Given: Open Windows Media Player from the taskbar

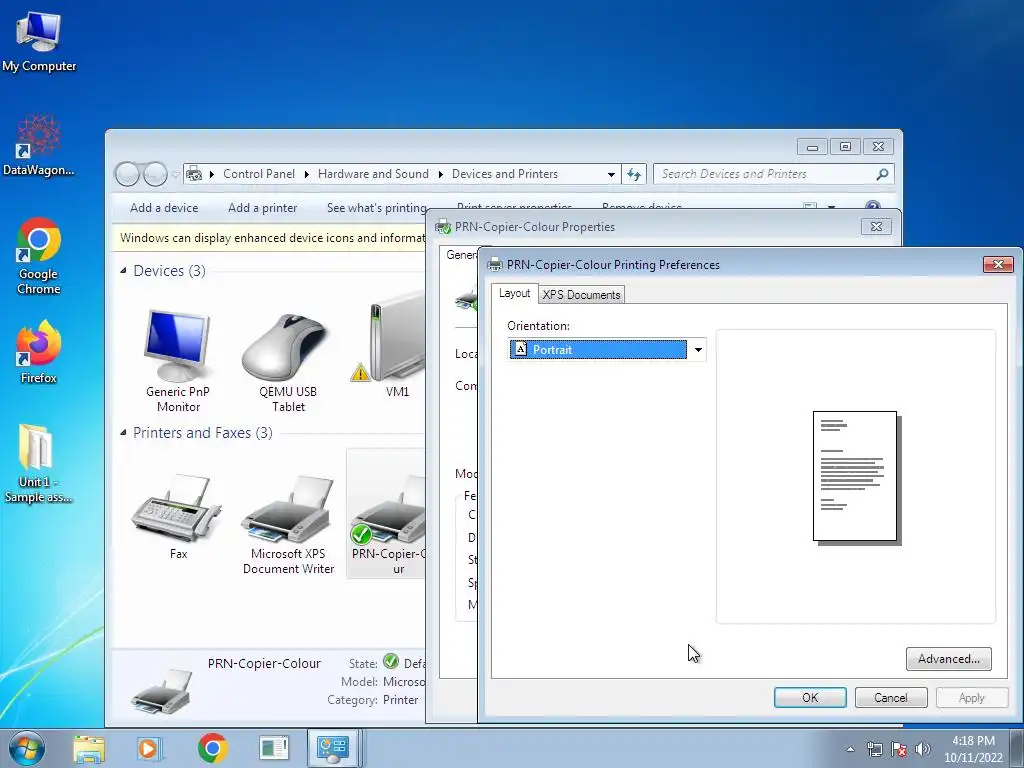Looking at the screenshot, I should 150,748.
